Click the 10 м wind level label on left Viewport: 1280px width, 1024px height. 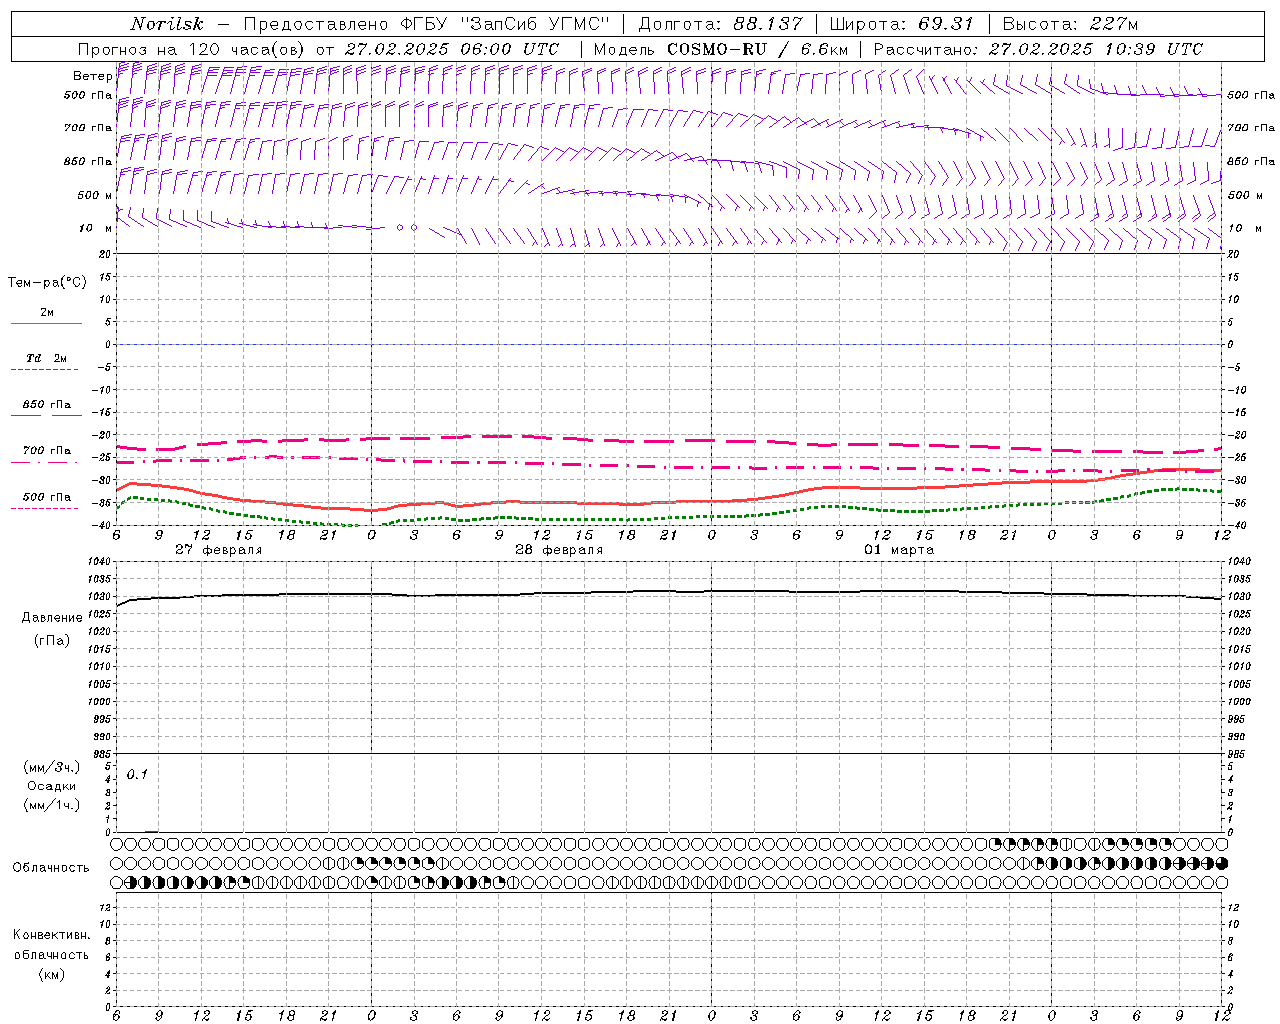(x=95, y=228)
